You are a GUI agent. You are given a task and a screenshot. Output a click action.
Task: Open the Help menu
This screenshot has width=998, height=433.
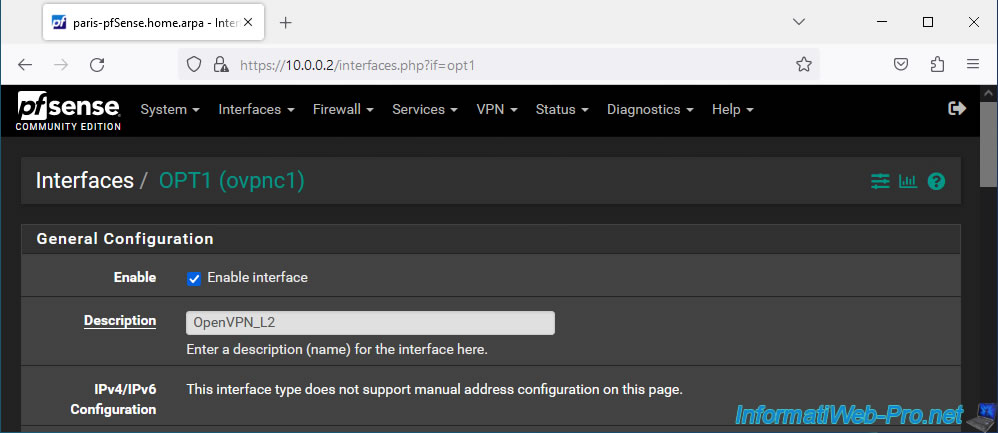tap(733, 110)
